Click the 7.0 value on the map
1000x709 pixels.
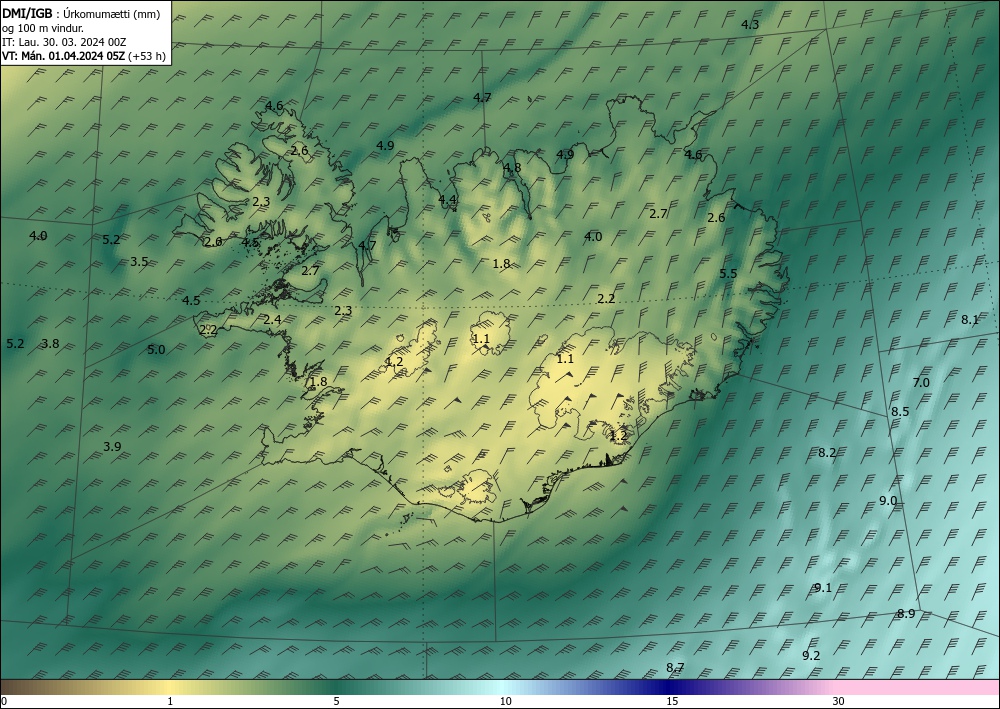pos(921,383)
